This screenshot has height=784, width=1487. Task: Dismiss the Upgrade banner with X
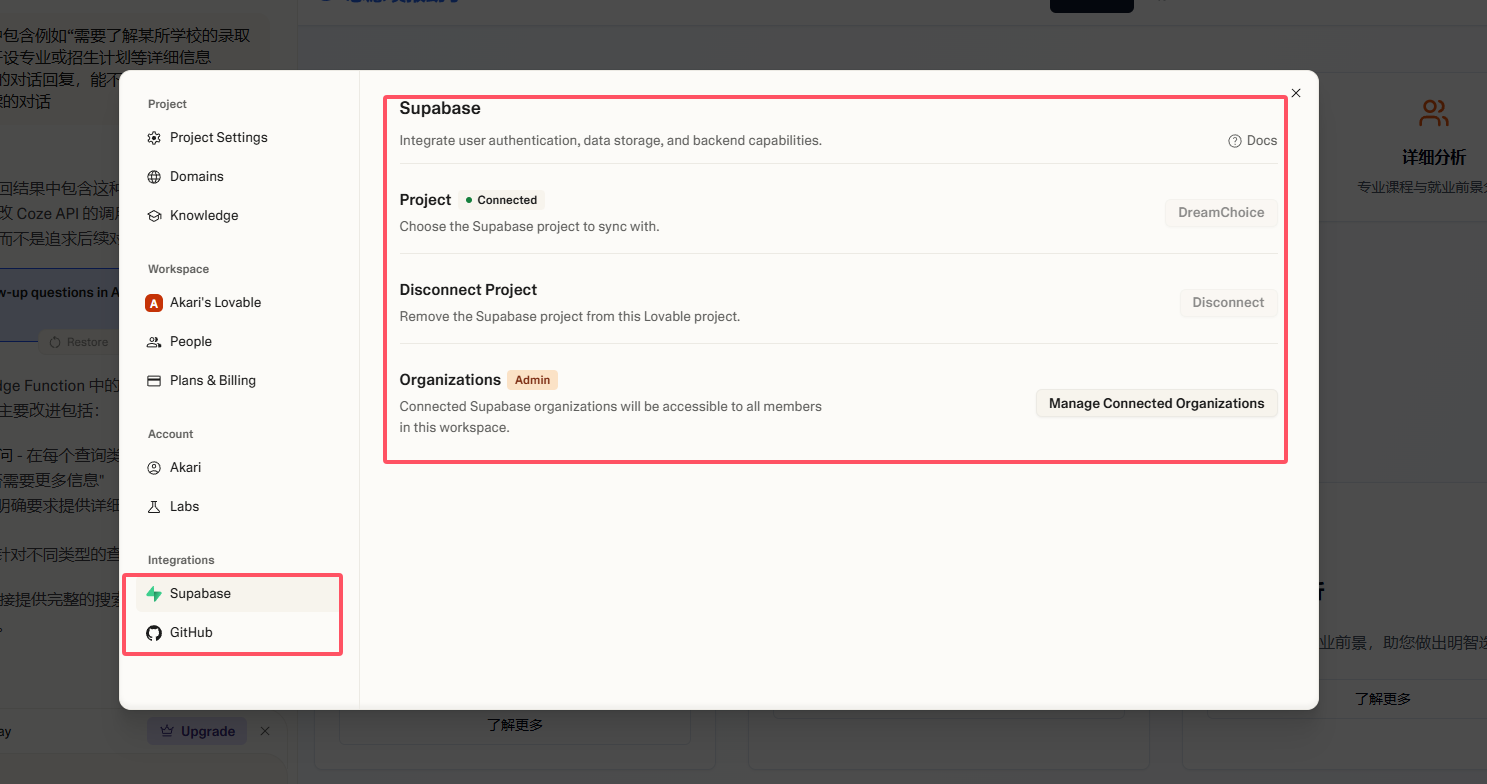265,732
